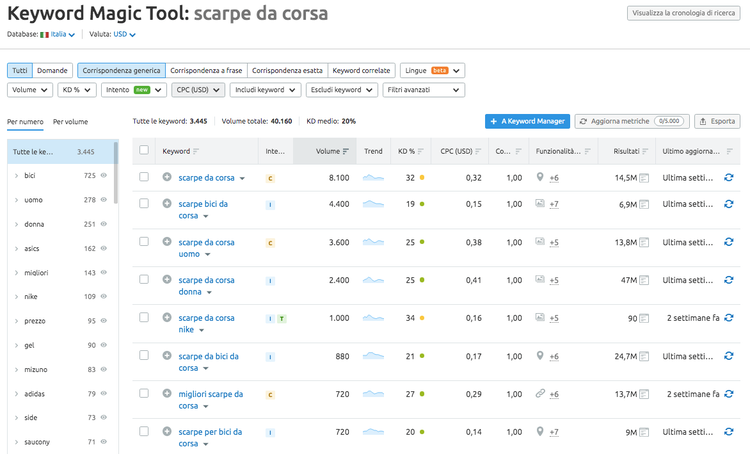Add scarpe da corsa keyword with plus icon
Screen dimensions: 750x454
pyautogui.click(x=167, y=177)
